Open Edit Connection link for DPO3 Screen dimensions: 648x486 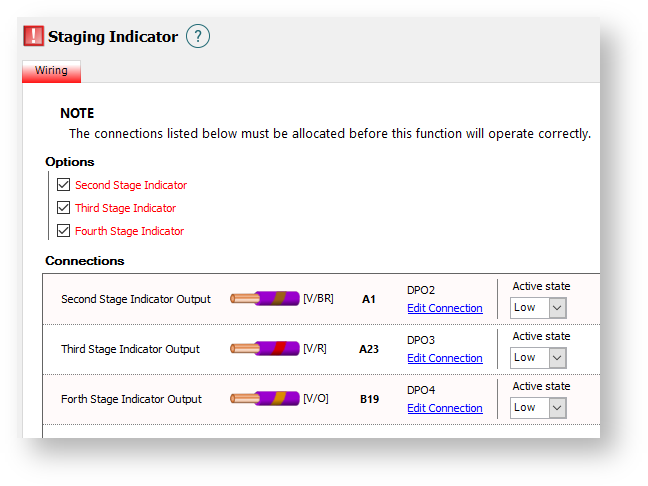pyautogui.click(x=444, y=358)
